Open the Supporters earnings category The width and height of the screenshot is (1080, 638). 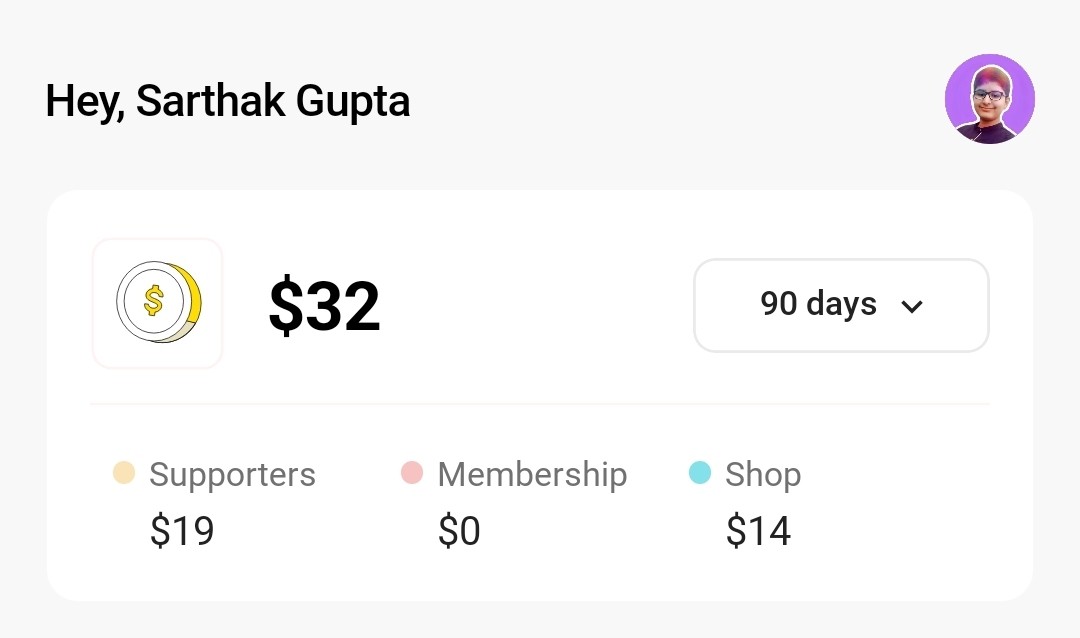(x=232, y=474)
